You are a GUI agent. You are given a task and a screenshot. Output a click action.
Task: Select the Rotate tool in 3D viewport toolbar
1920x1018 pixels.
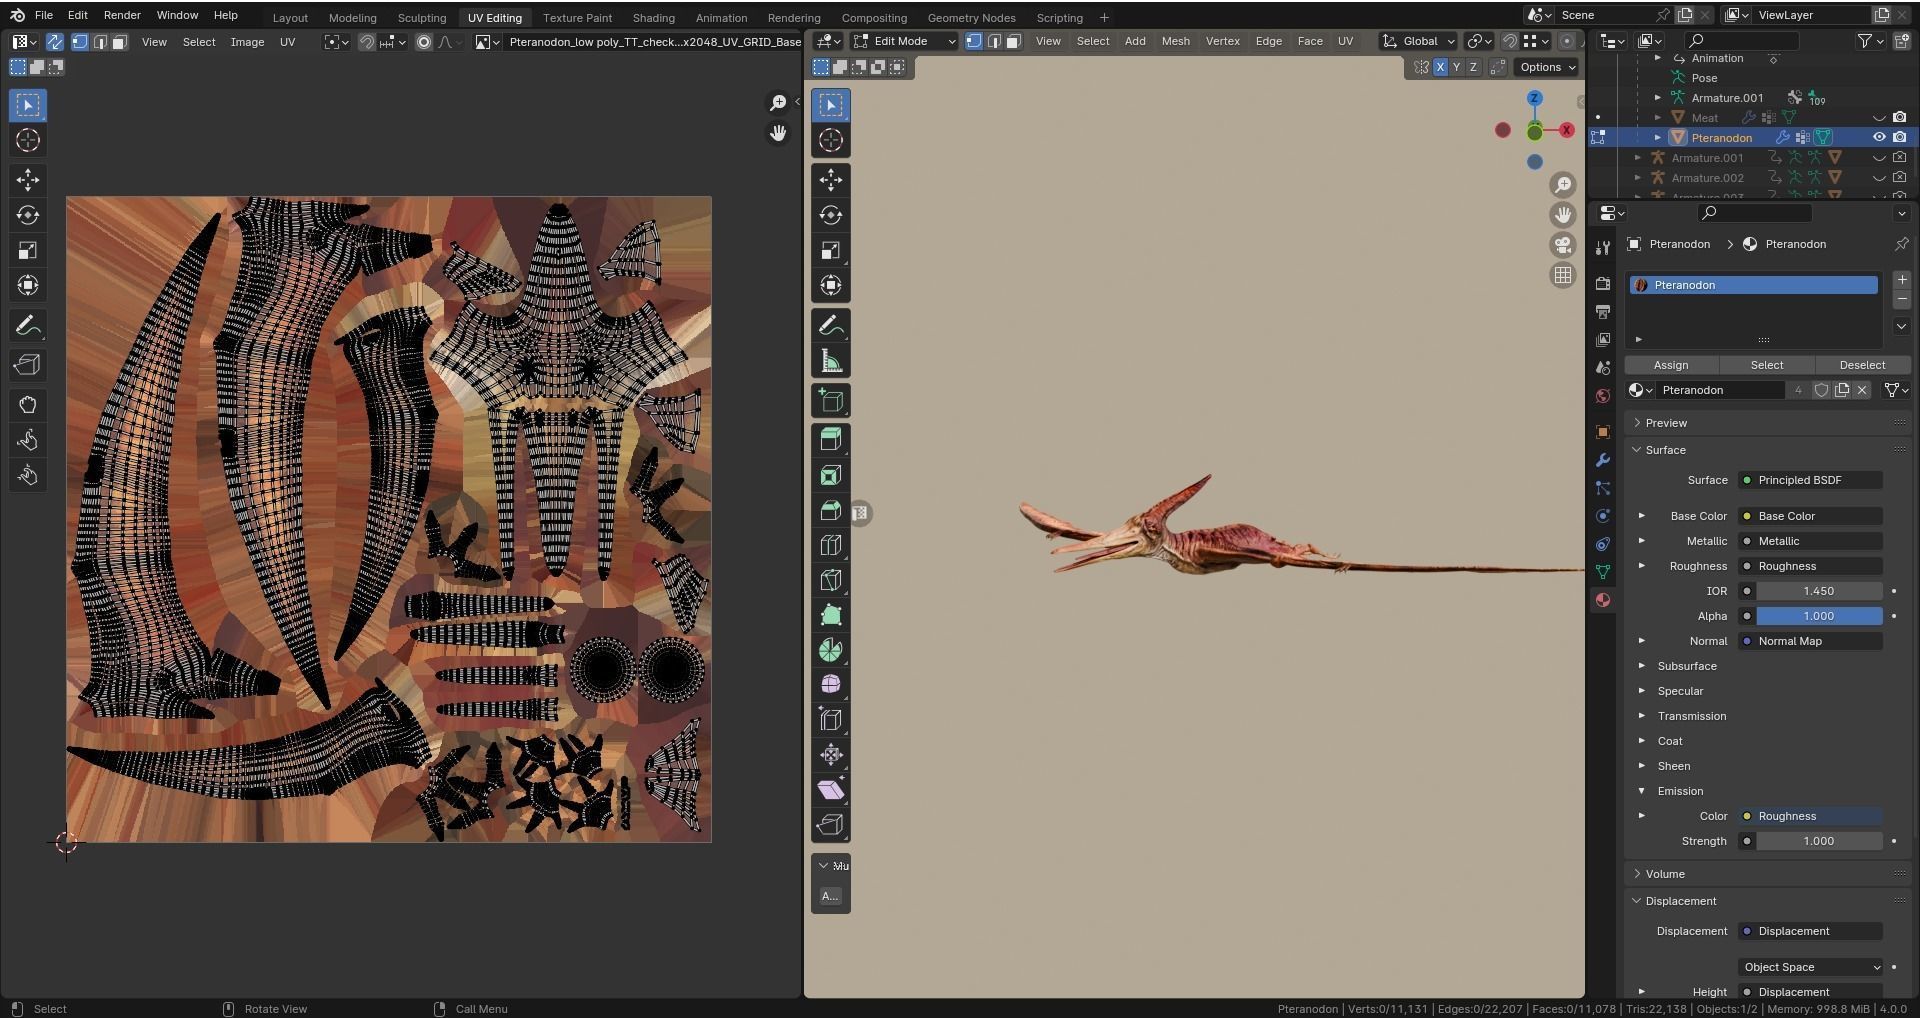pyautogui.click(x=831, y=215)
